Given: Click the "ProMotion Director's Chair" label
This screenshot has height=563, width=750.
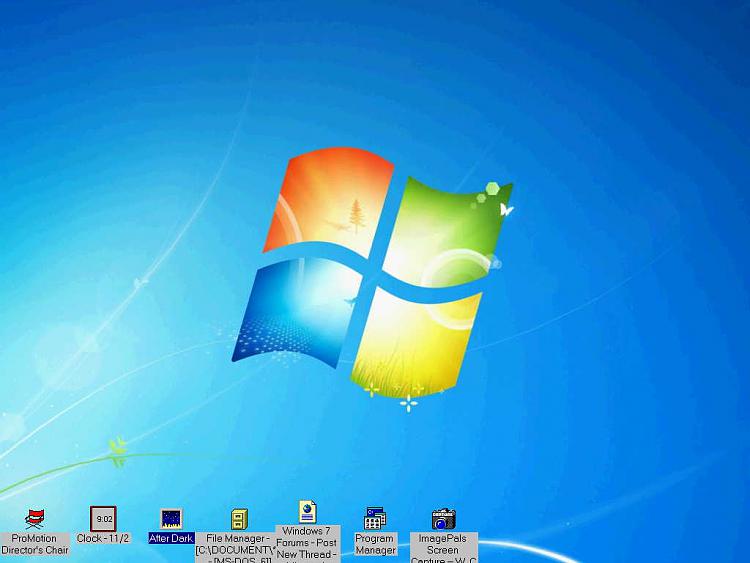Looking at the screenshot, I should [35, 544].
